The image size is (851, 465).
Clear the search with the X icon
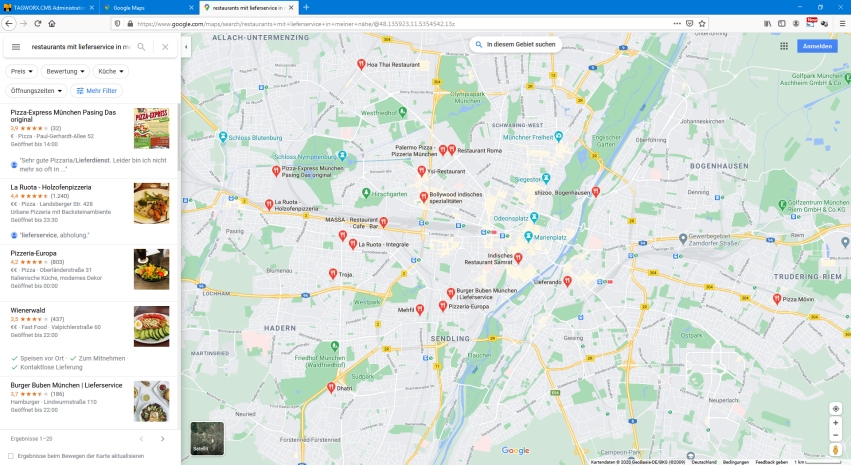click(165, 47)
